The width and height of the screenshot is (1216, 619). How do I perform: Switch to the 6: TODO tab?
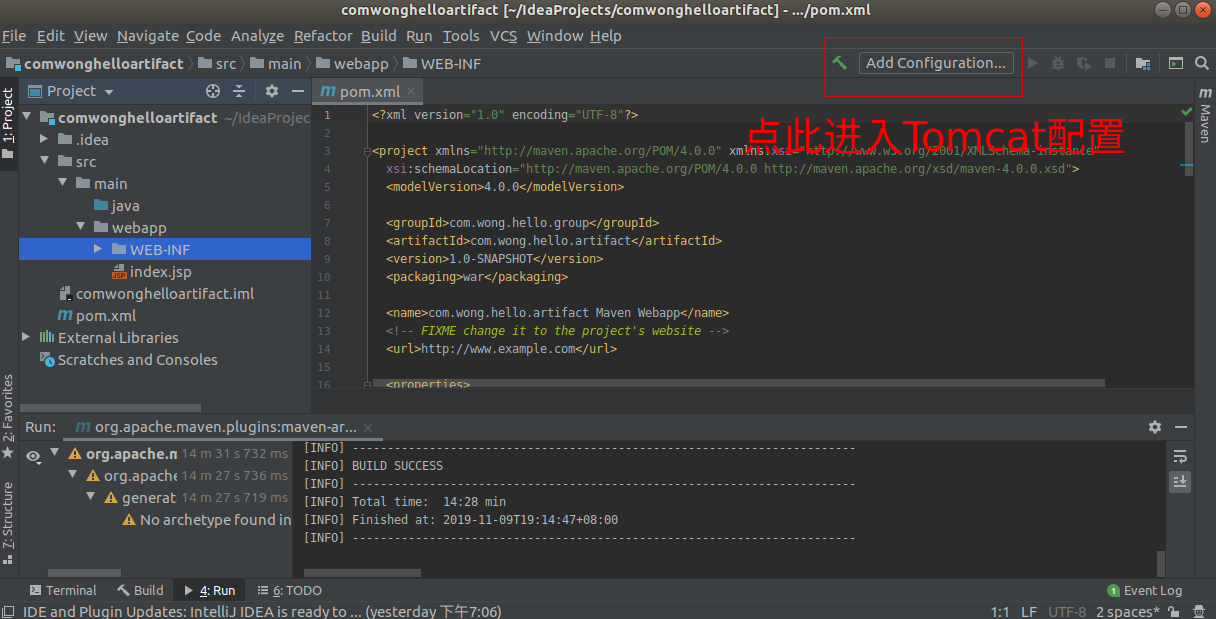pos(290,590)
